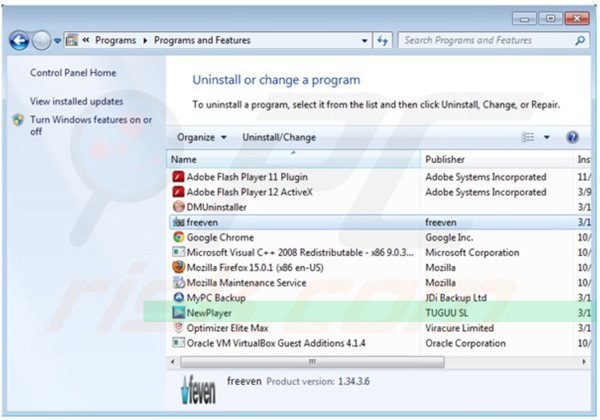Click the refresh icon beside address bar

click(x=383, y=41)
